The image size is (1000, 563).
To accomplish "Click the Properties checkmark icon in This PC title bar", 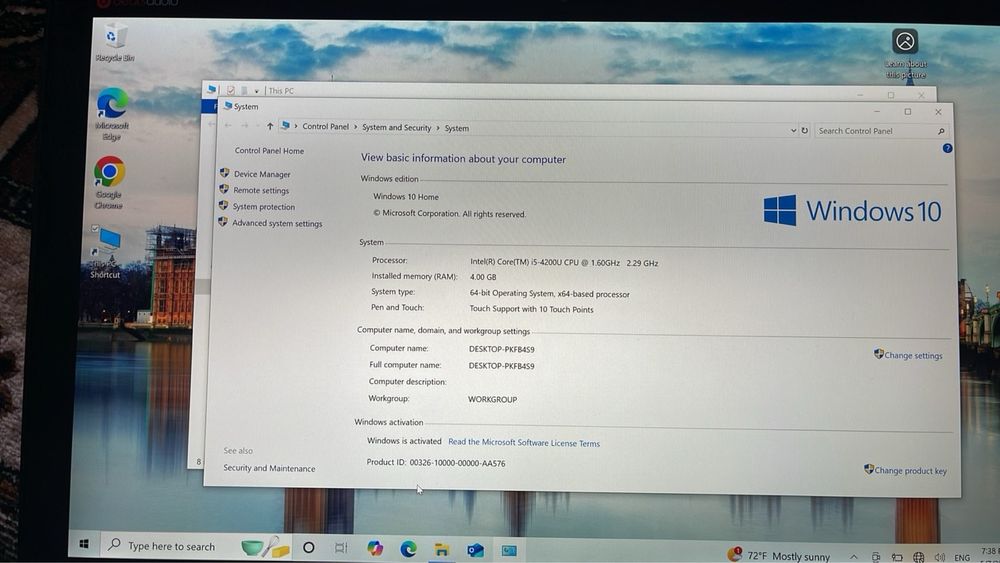I will [x=231, y=91].
